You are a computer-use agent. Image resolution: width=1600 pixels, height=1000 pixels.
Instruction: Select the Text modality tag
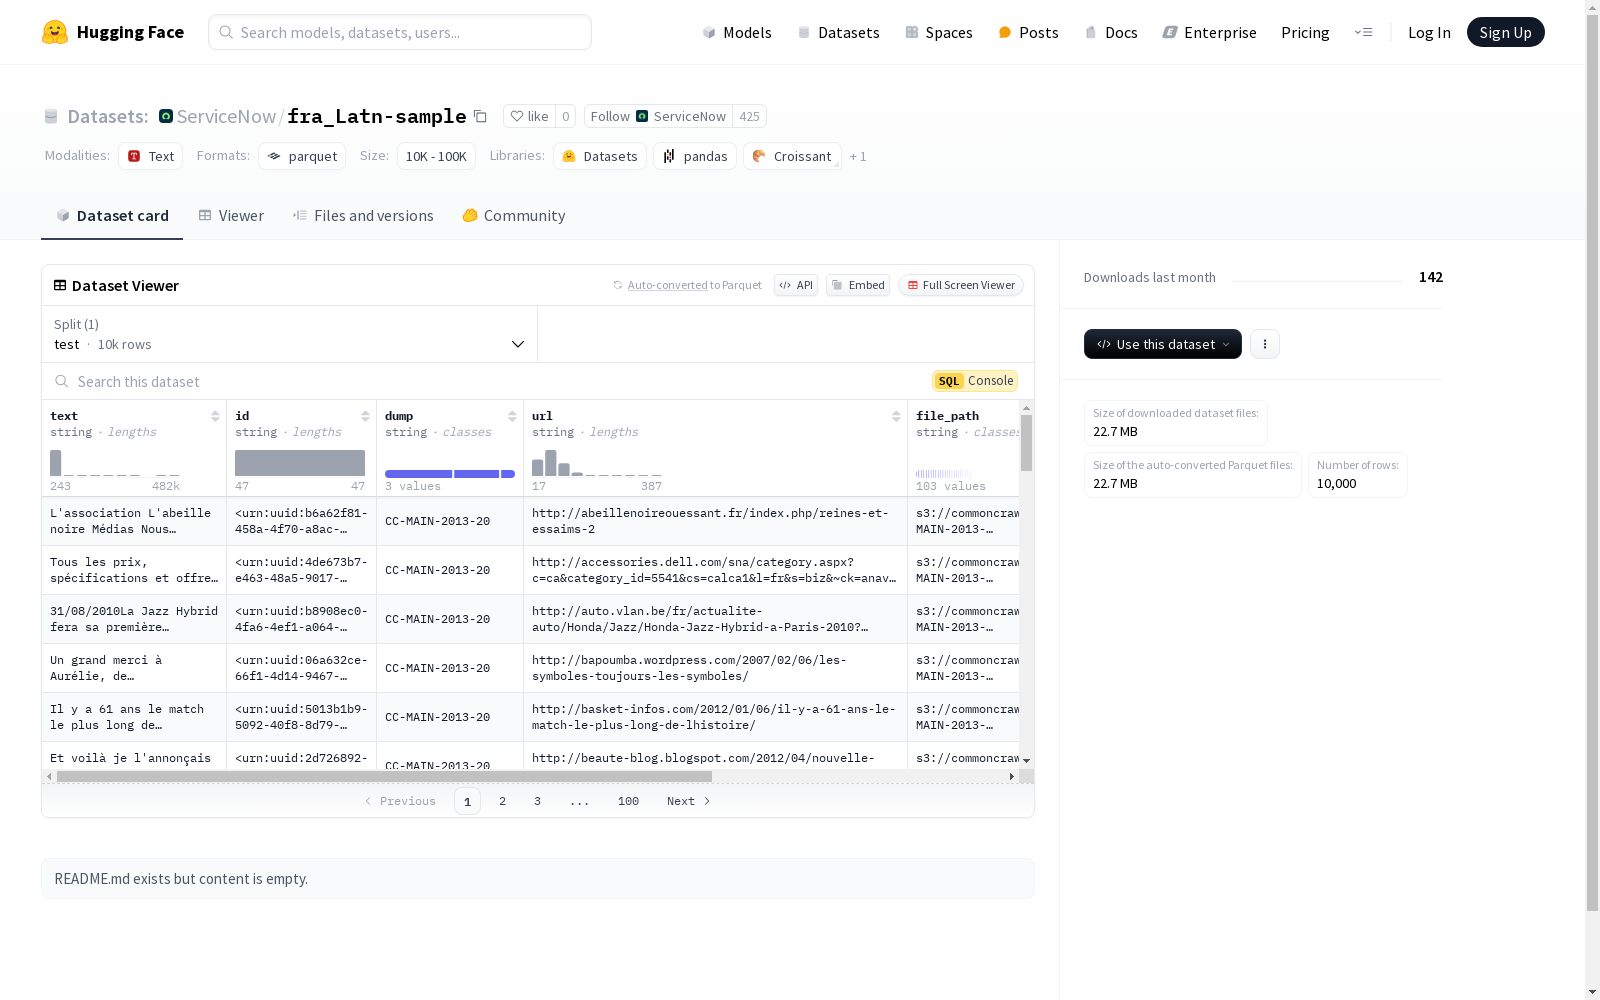pyautogui.click(x=151, y=156)
